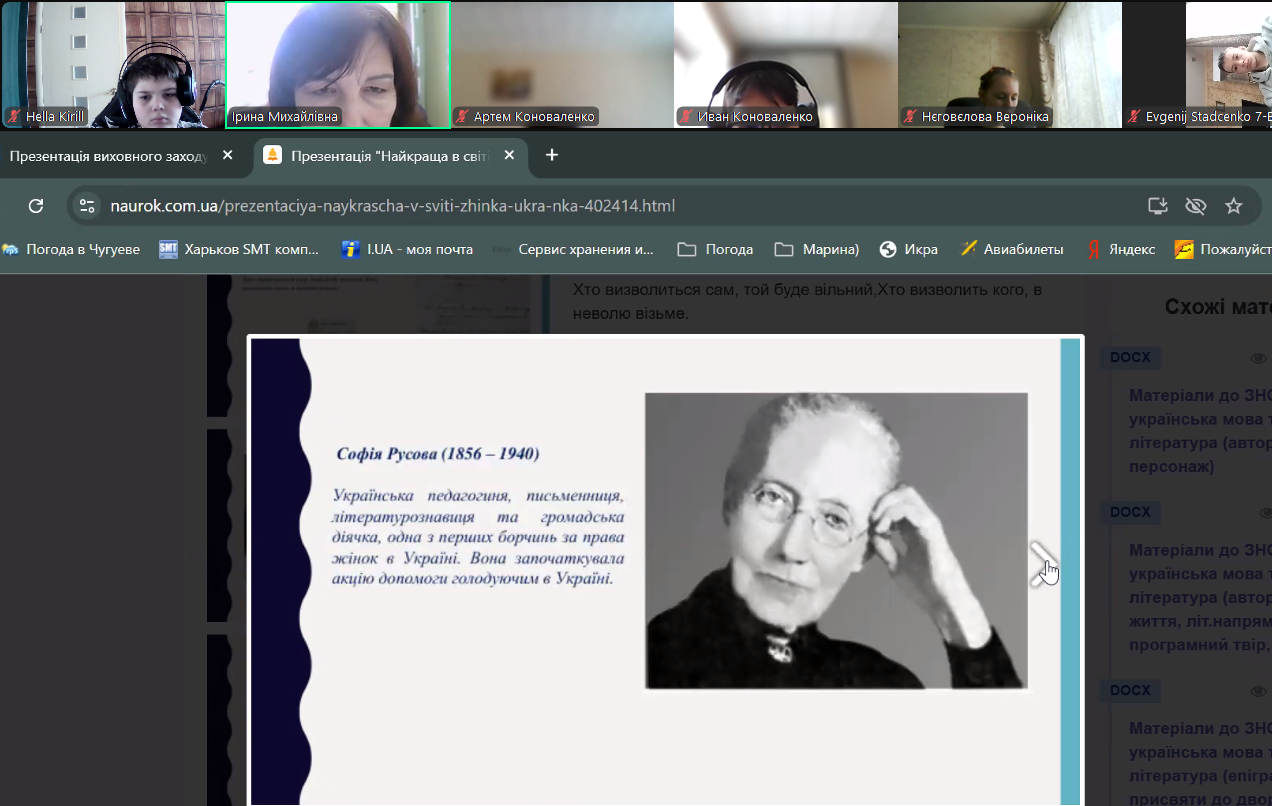The image size is (1272, 806).
Task: Toggle the crossed-eye tracking protection icon
Action: click(x=1195, y=206)
